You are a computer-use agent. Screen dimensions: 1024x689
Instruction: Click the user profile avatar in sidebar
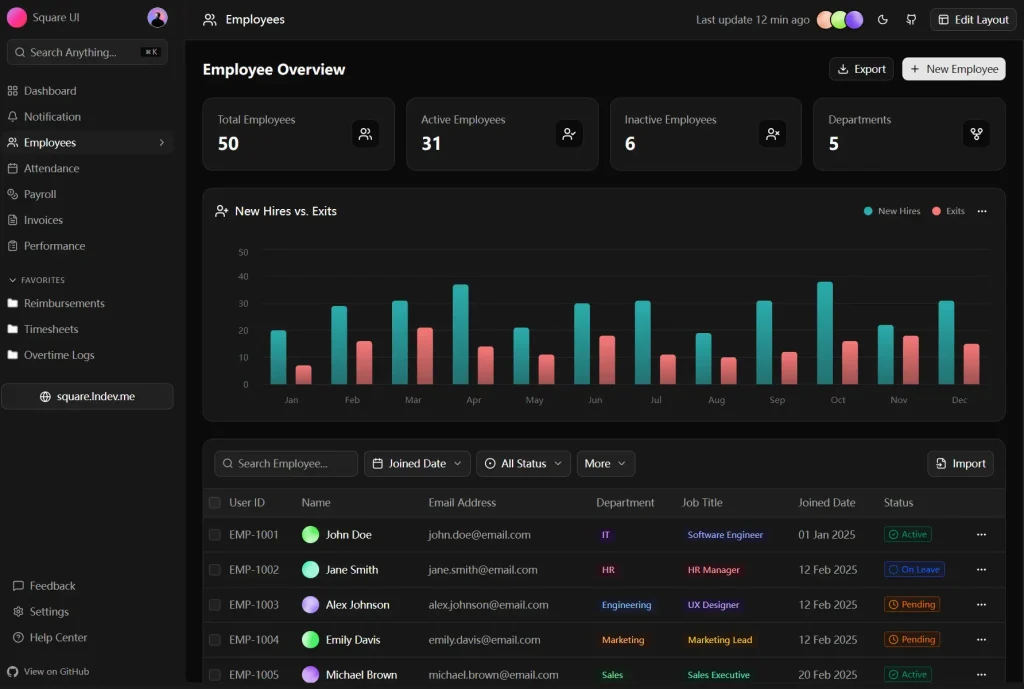(157, 18)
